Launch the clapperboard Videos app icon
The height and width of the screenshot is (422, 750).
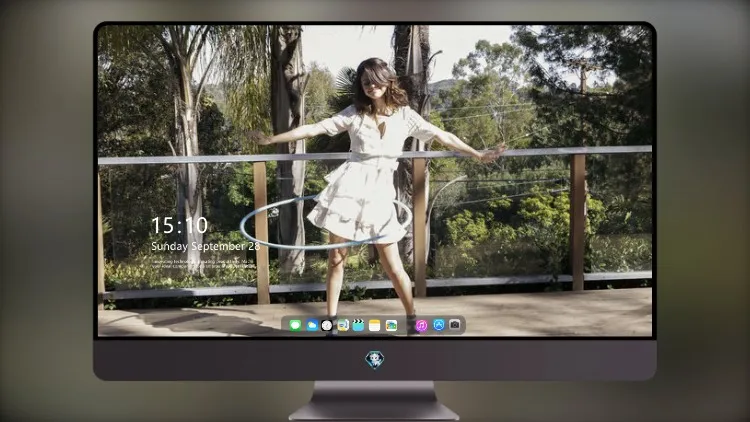[x=358, y=325]
